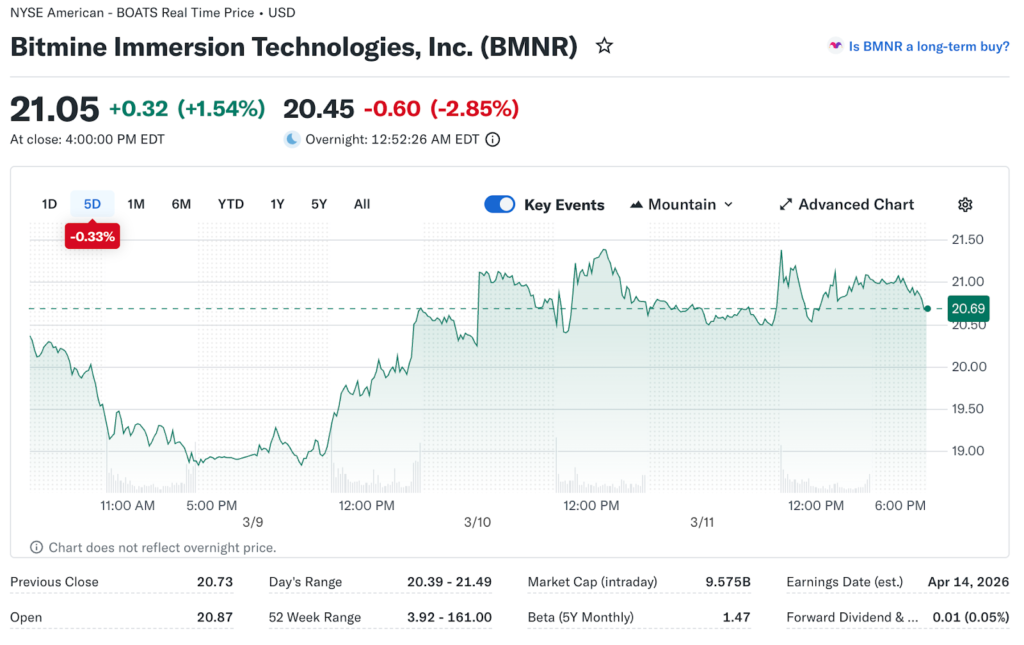Expand the Mountain chart style dropdown

pos(727,205)
